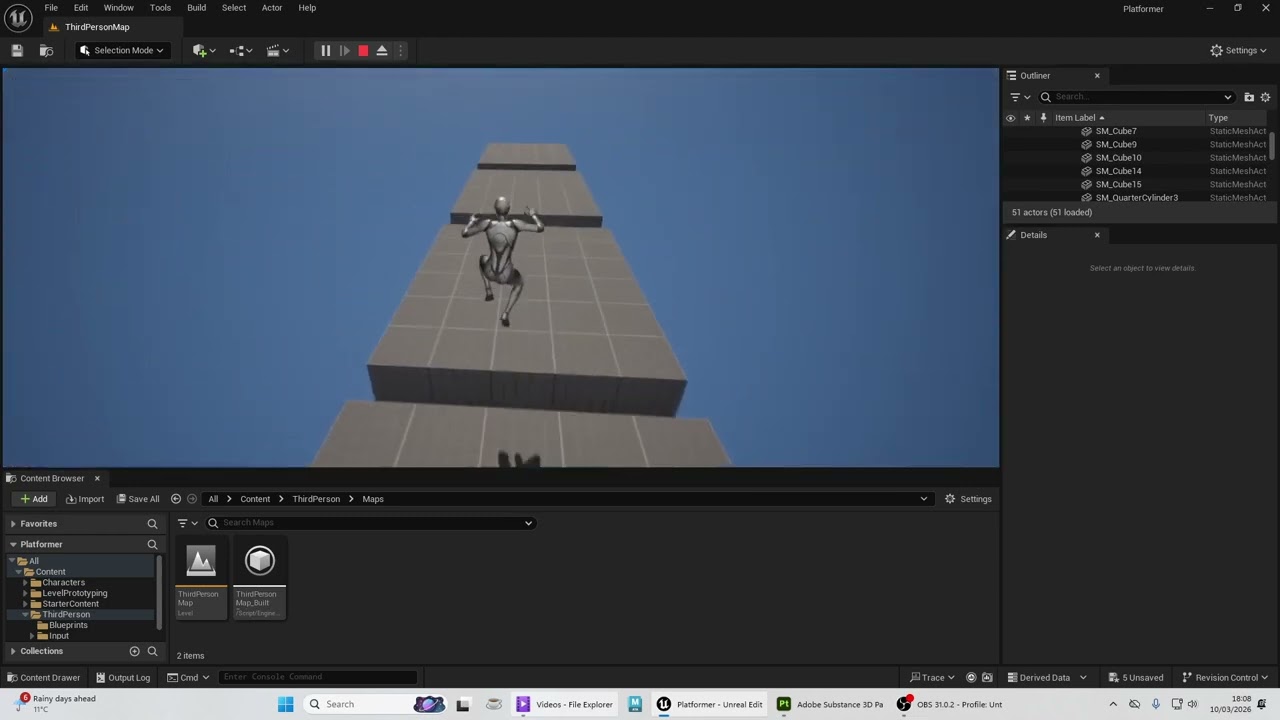Close the Details panel tab
Screen dimensions: 1280x720
[x=1097, y=235]
